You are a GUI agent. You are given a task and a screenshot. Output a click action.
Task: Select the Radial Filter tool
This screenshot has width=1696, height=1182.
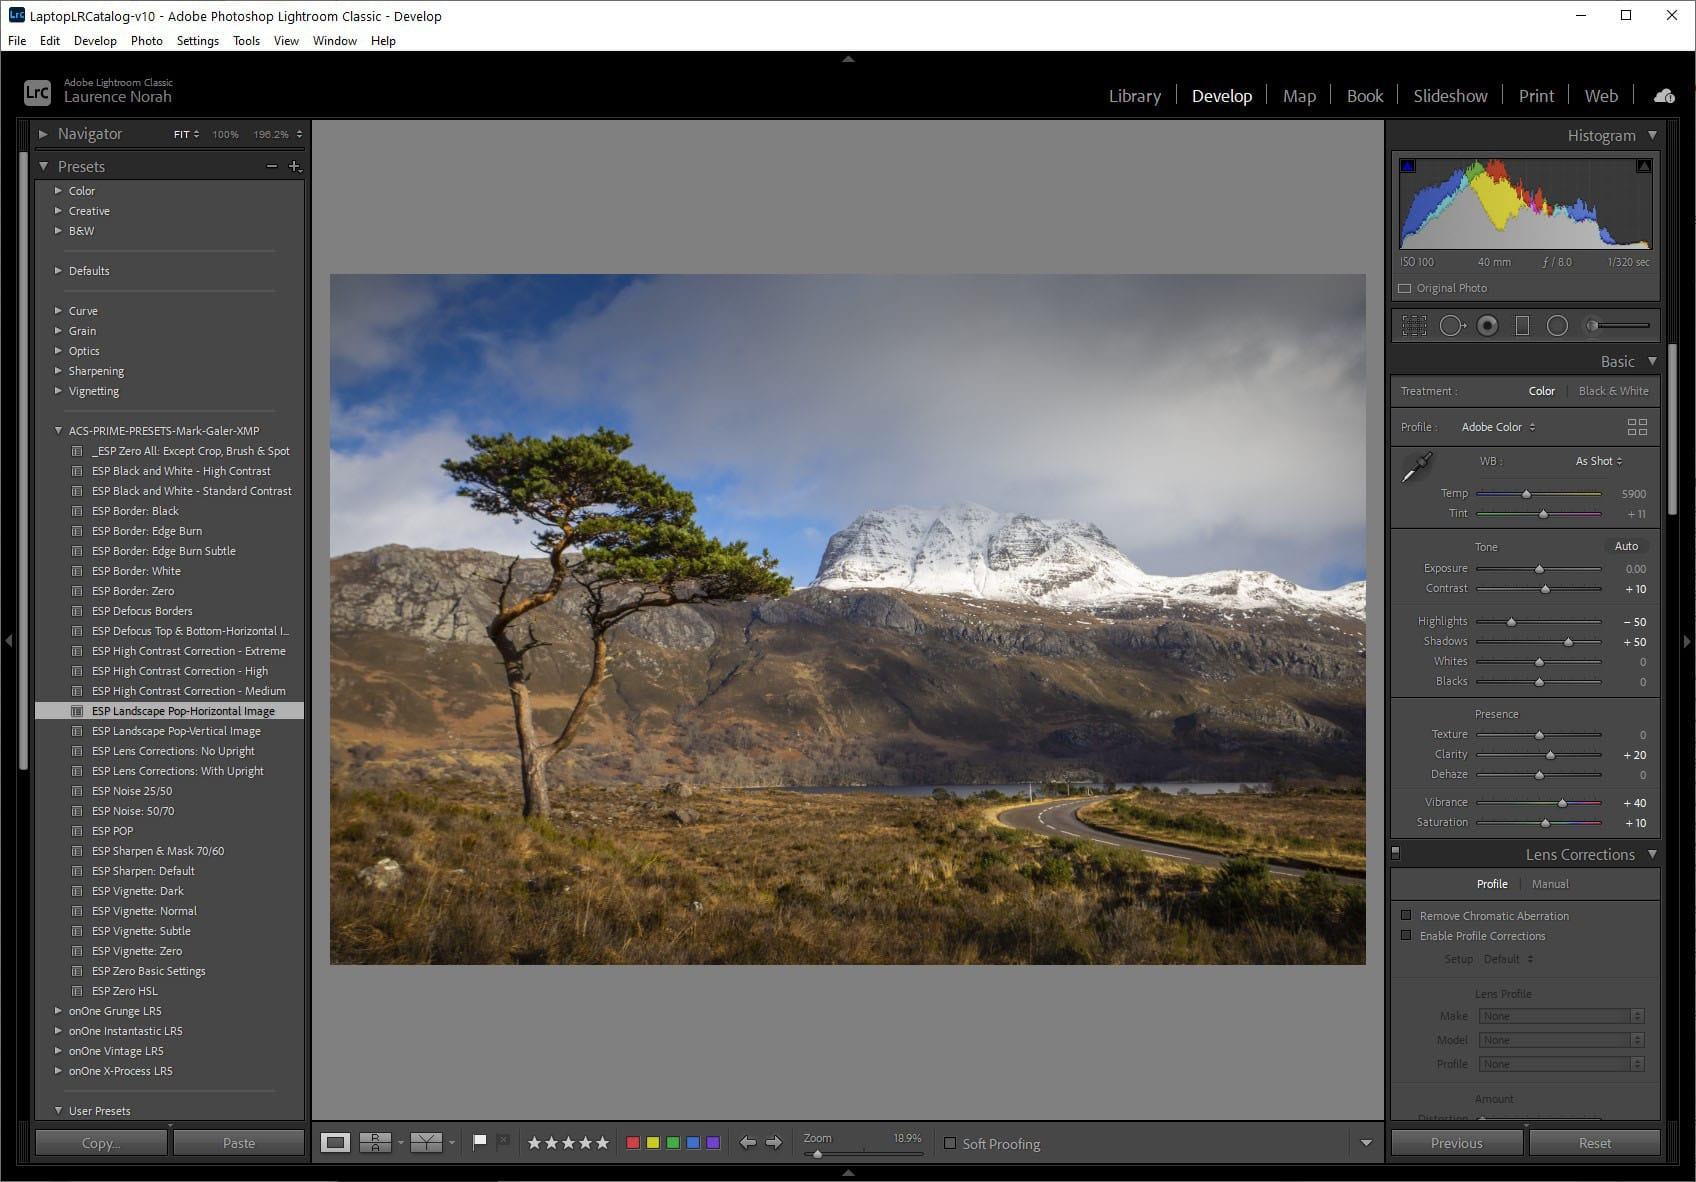coord(1557,325)
